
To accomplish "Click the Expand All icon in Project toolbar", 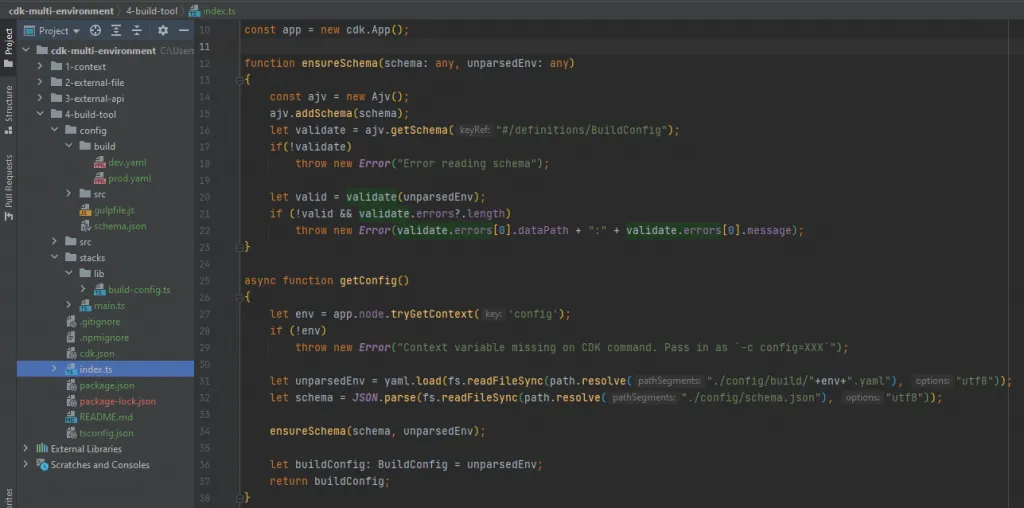I will 116,31.
